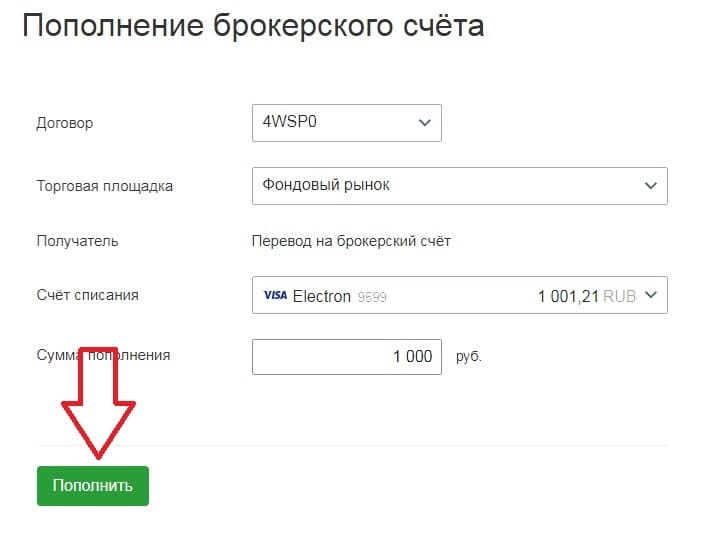Focus the Сумма пополнения amount field with 1 000
724x550 pixels.
pyautogui.click(x=346, y=357)
